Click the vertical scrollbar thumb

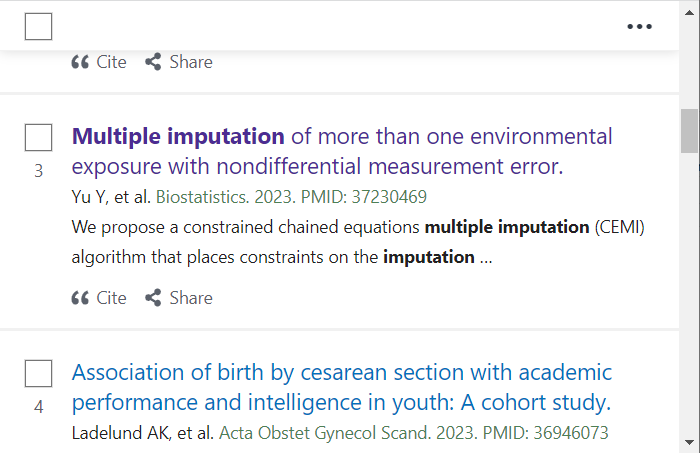[x=689, y=131]
